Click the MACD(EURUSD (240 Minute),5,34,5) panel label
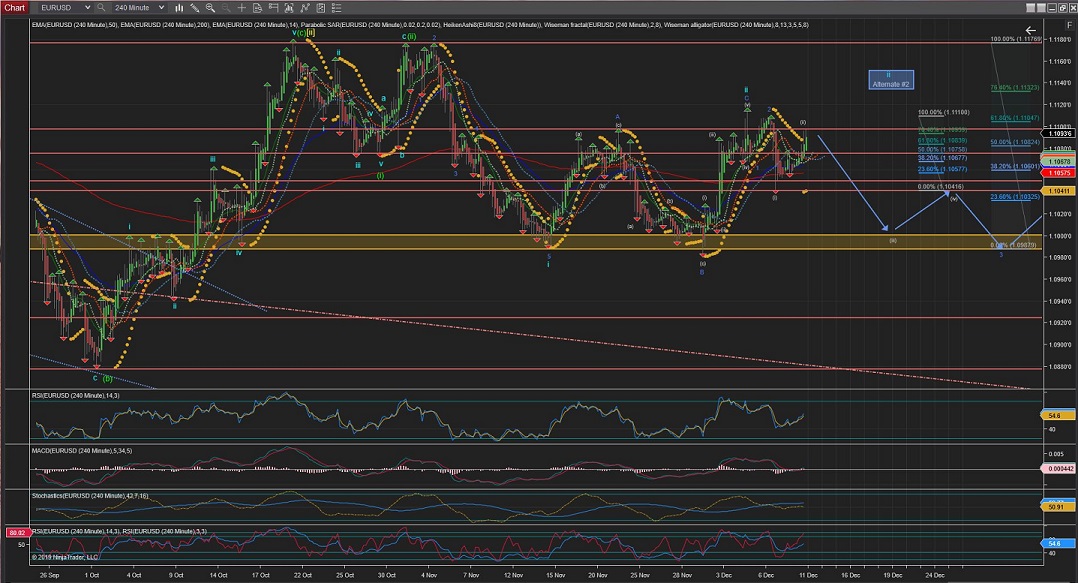Viewport: 1078px width, 583px height. [82, 450]
